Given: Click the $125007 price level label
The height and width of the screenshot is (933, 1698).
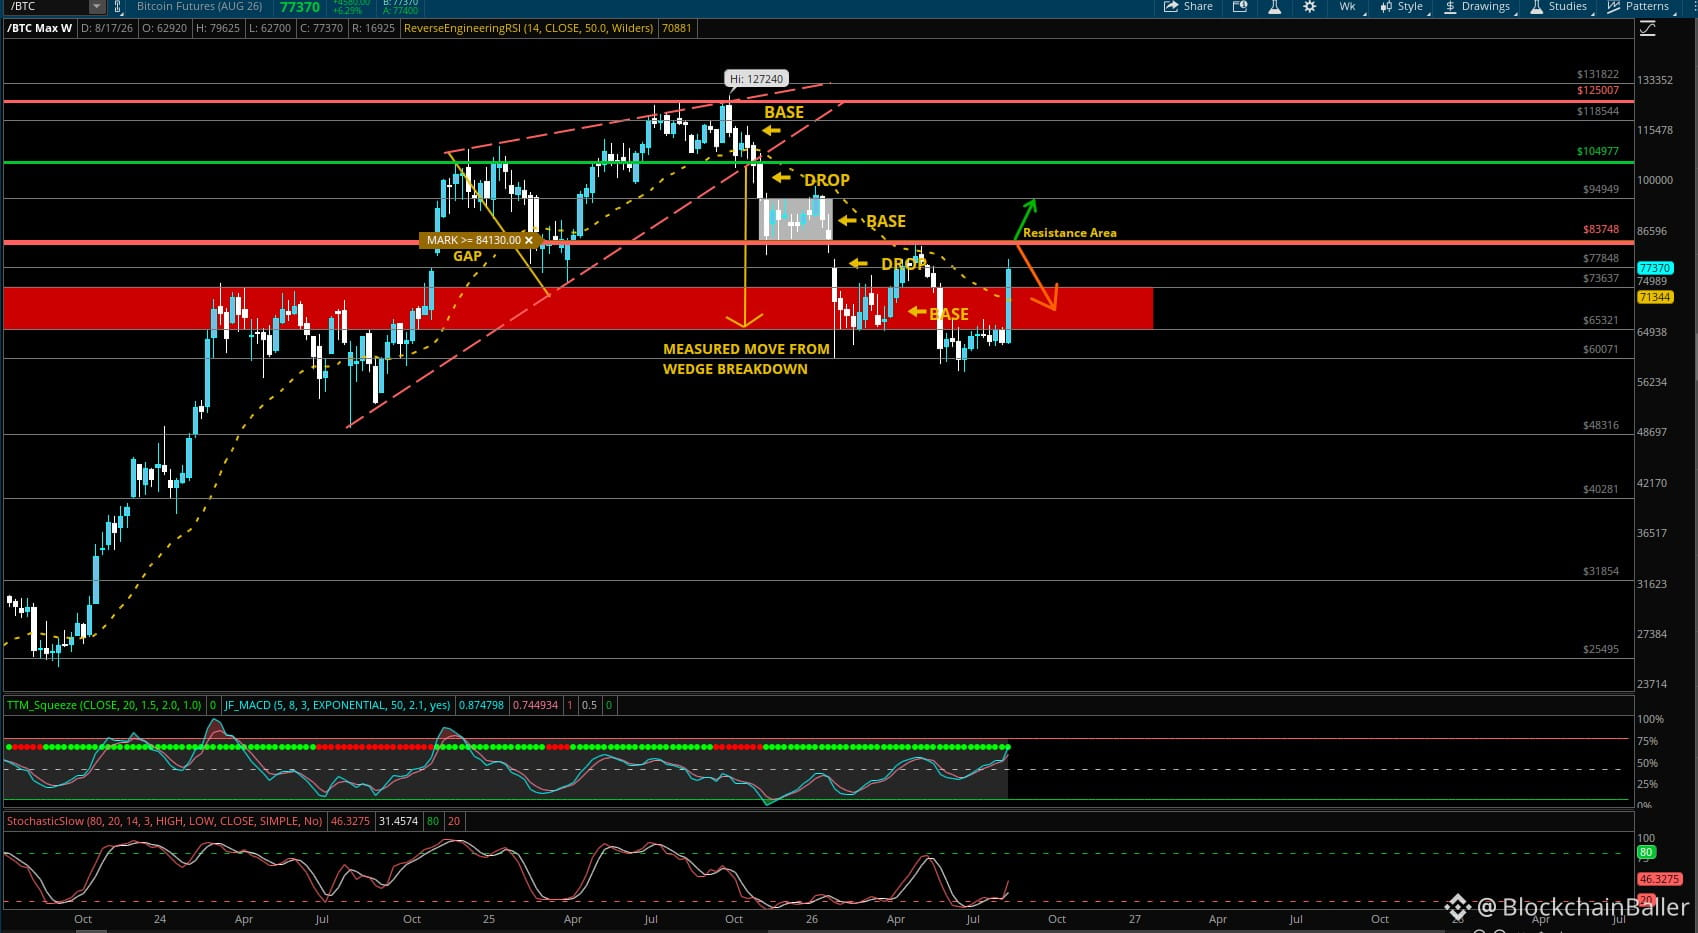Looking at the screenshot, I should pyautogui.click(x=1597, y=90).
